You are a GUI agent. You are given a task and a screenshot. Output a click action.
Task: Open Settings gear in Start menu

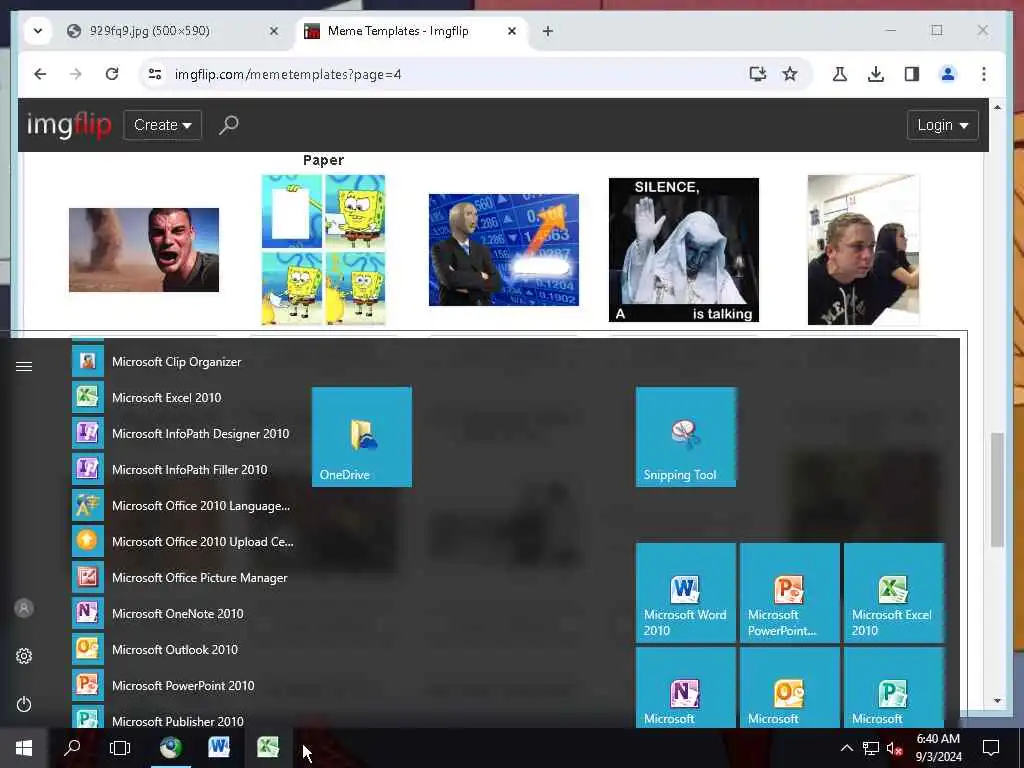pyautogui.click(x=24, y=656)
